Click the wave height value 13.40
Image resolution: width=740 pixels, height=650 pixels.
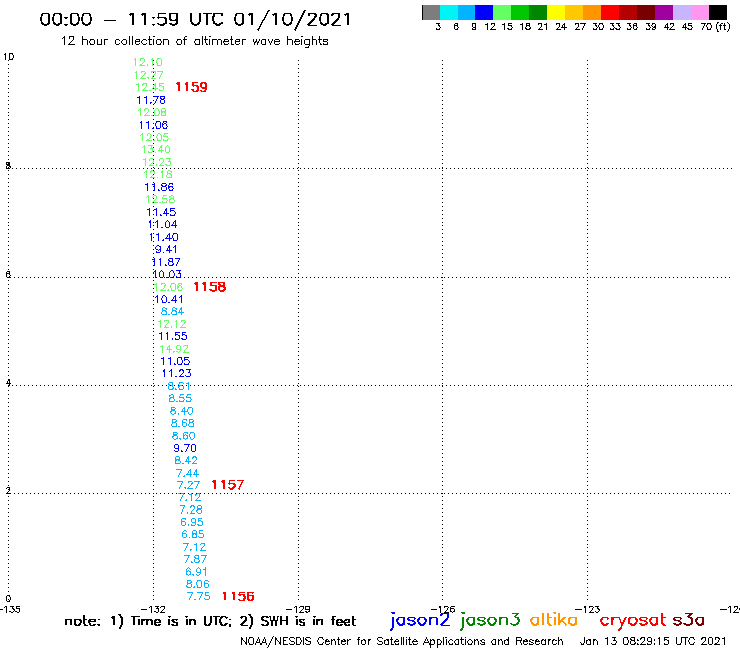156,150
